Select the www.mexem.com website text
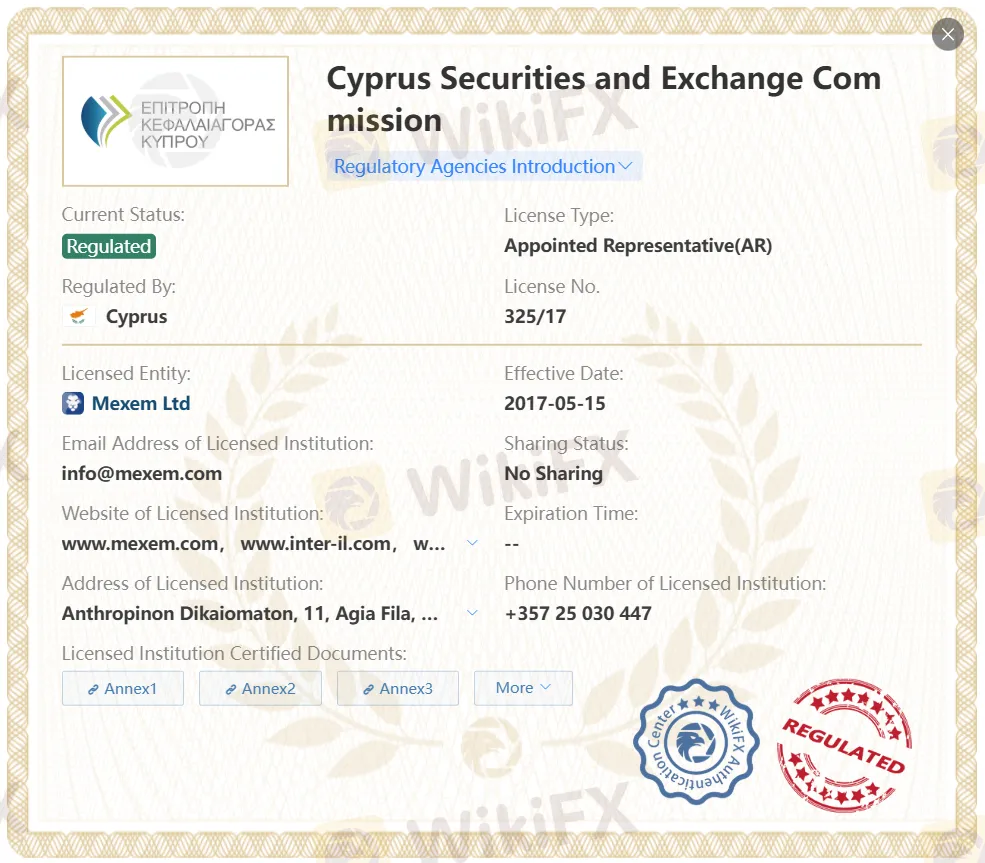985x863 pixels. (139, 543)
